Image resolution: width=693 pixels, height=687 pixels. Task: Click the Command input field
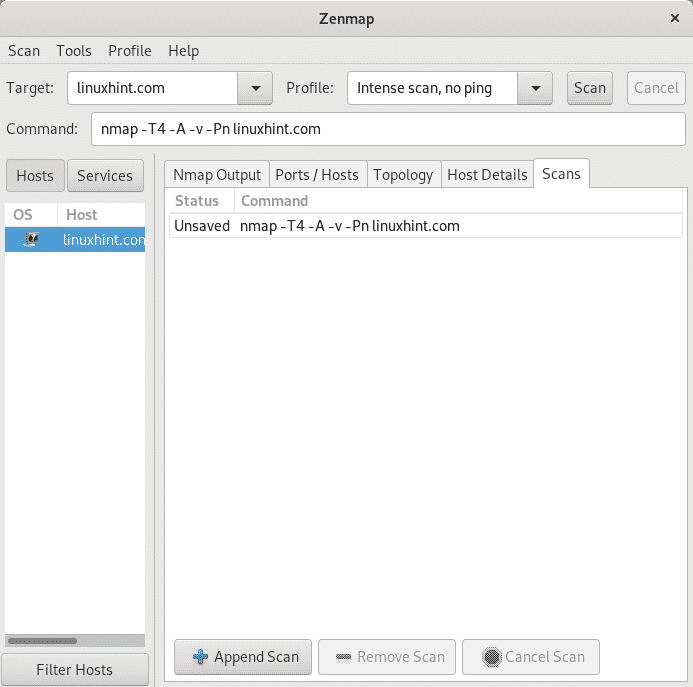pos(388,129)
